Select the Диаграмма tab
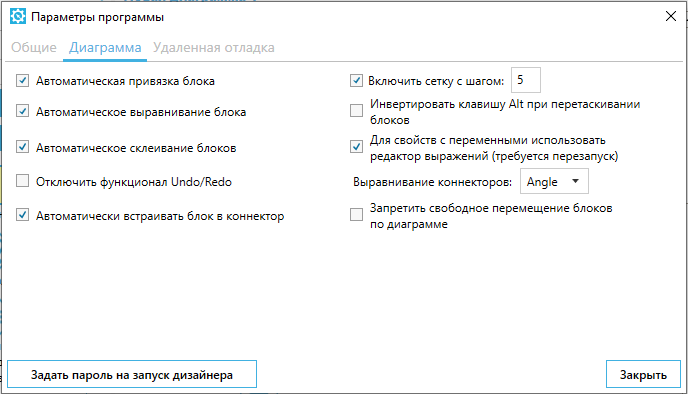This screenshot has width=688, height=394. click(105, 47)
